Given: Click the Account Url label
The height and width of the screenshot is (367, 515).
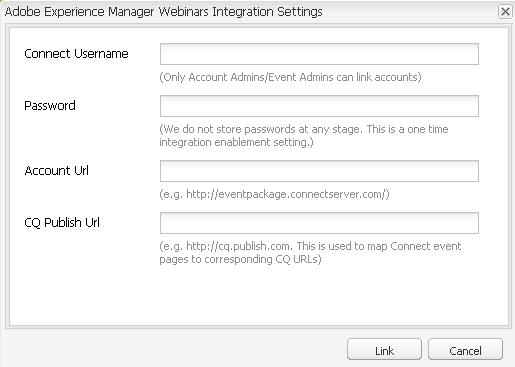Looking at the screenshot, I should tap(57, 171).
